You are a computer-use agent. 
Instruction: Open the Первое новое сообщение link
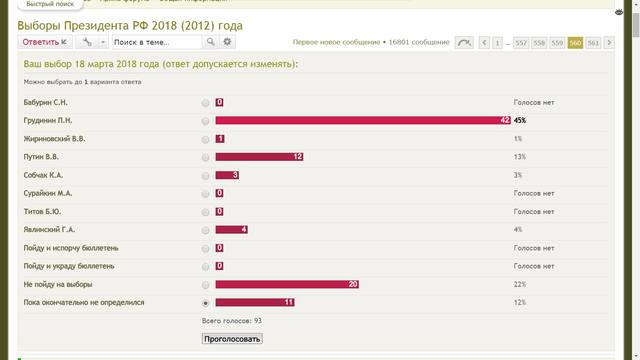pyautogui.click(x=336, y=42)
